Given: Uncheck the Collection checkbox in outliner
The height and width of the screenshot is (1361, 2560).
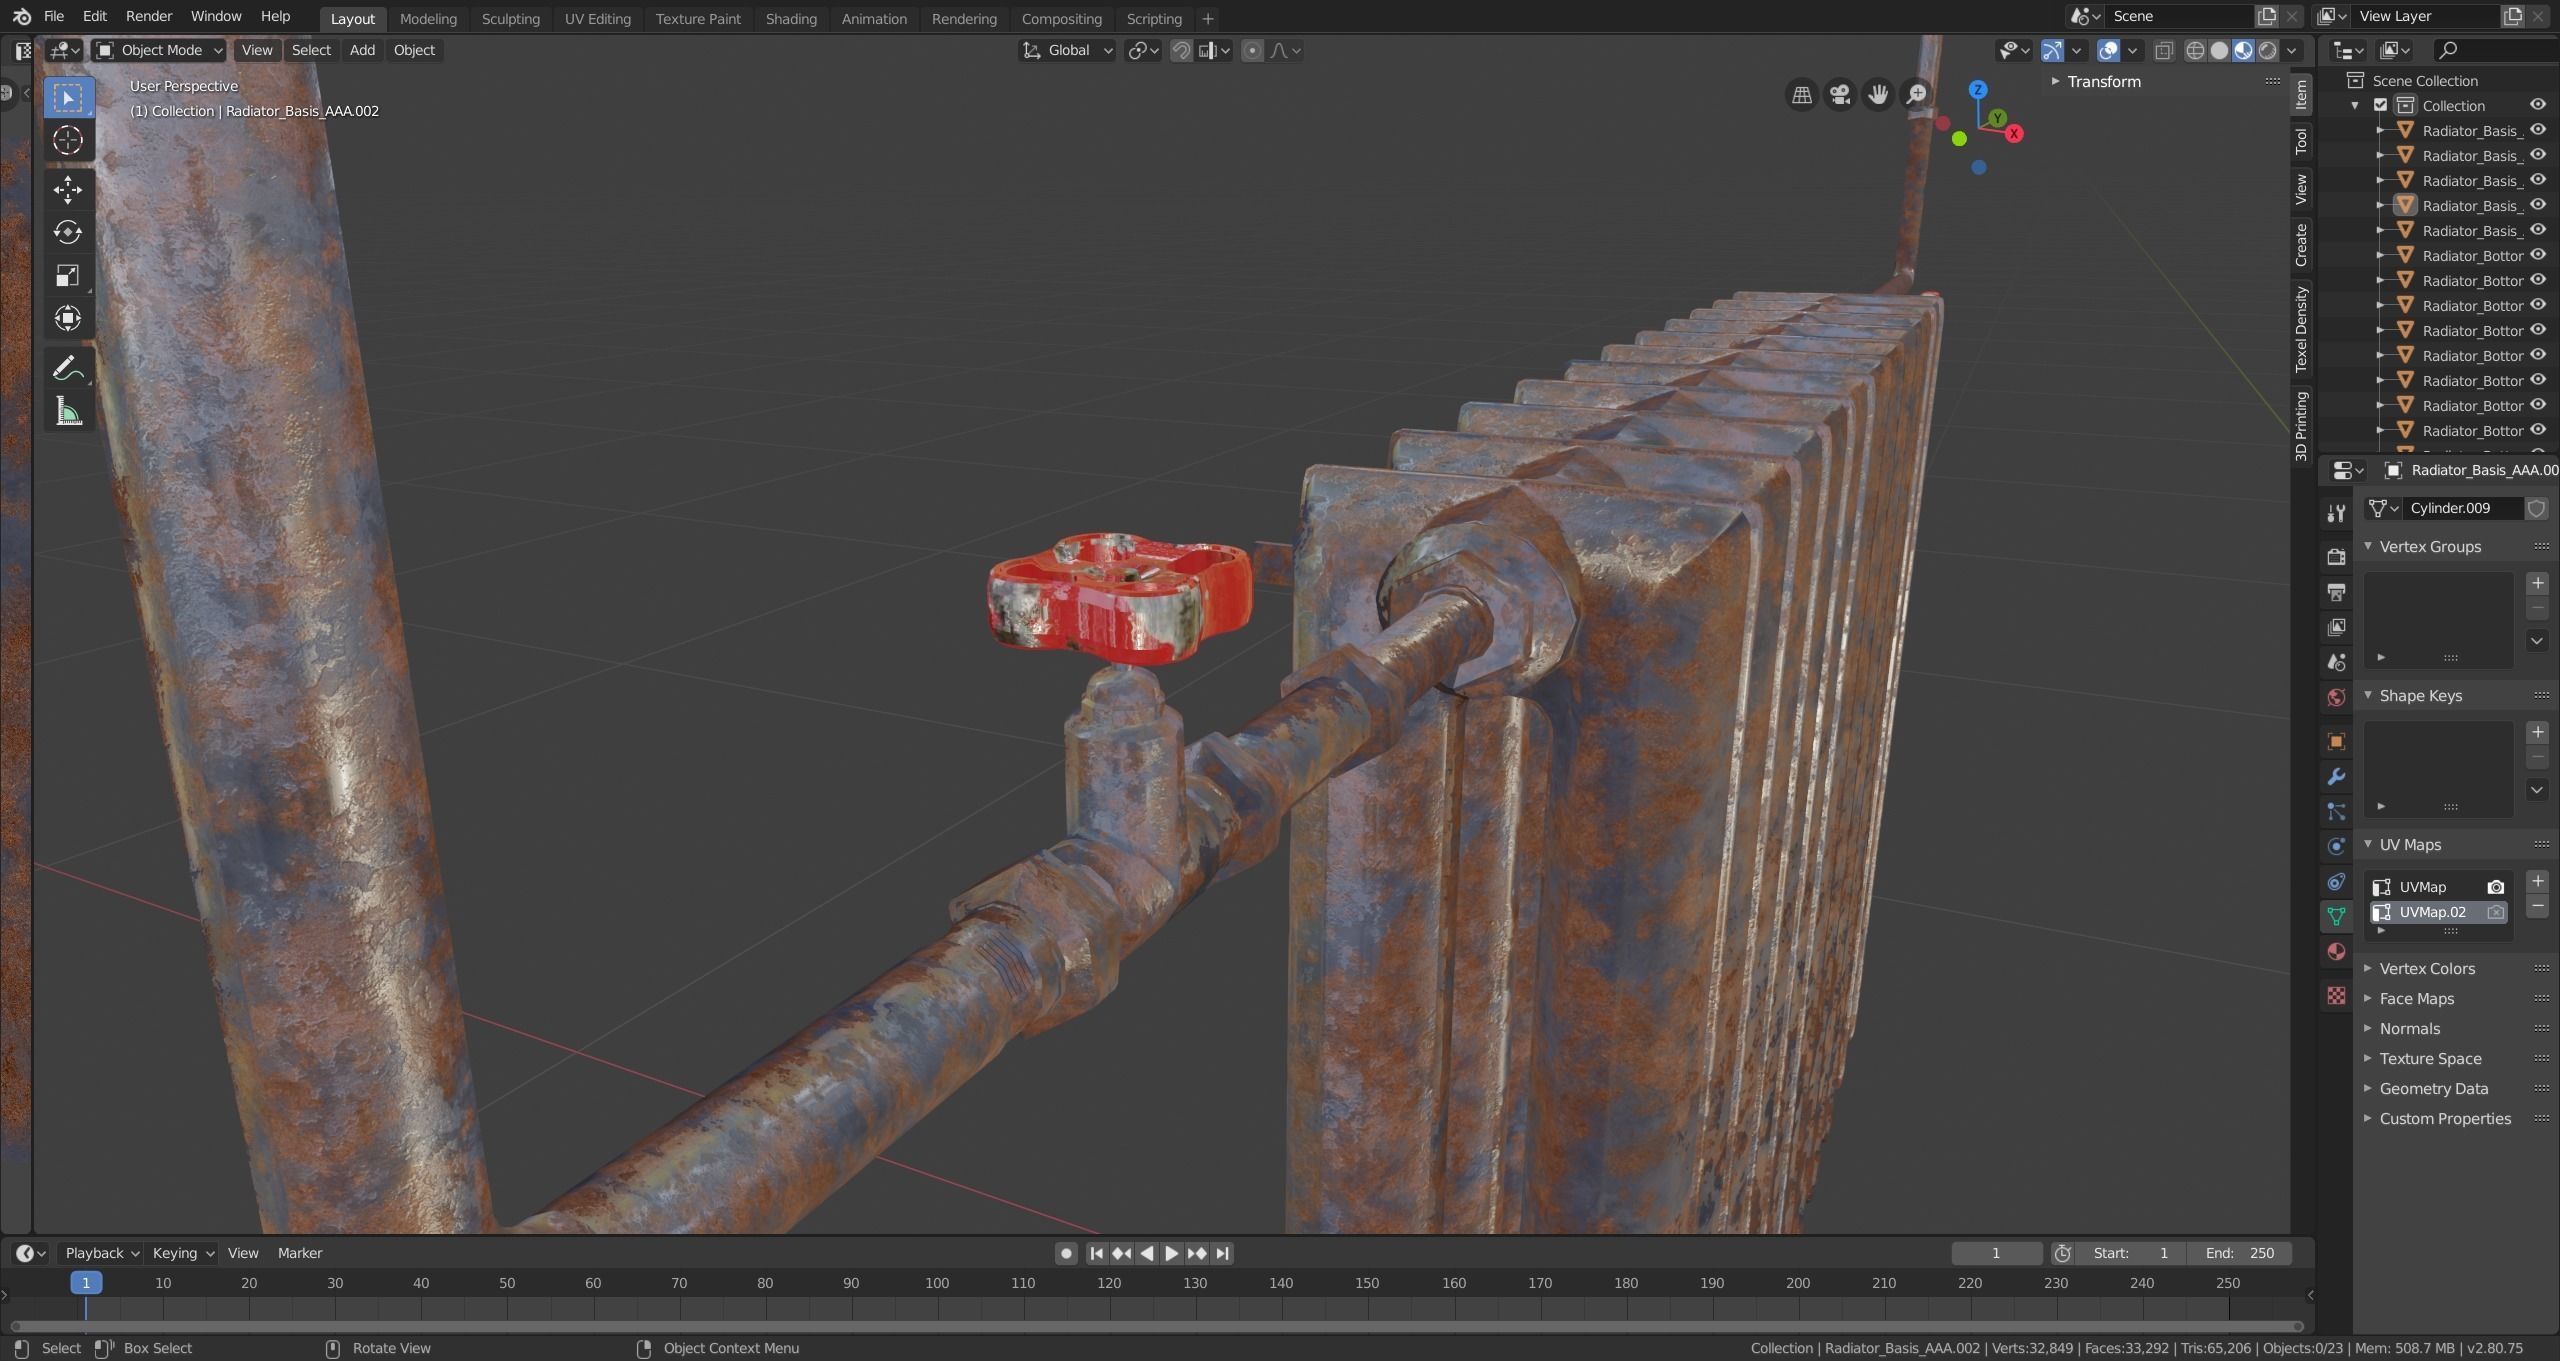Looking at the screenshot, I should point(2381,105).
